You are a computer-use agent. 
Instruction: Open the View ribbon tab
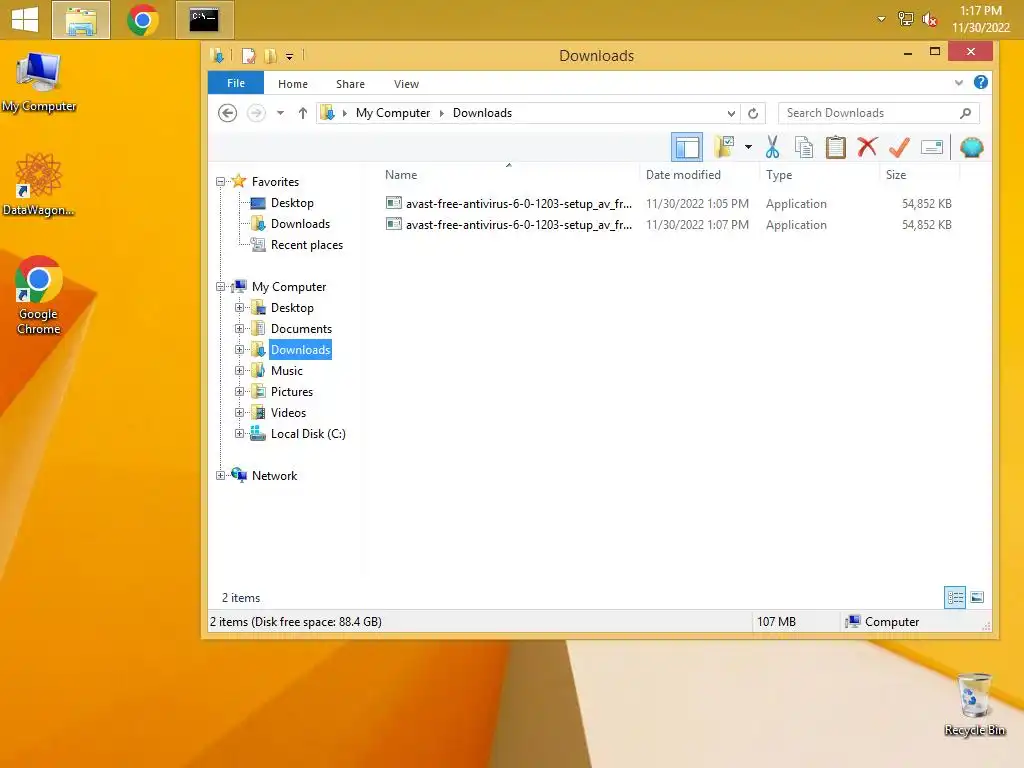(406, 84)
